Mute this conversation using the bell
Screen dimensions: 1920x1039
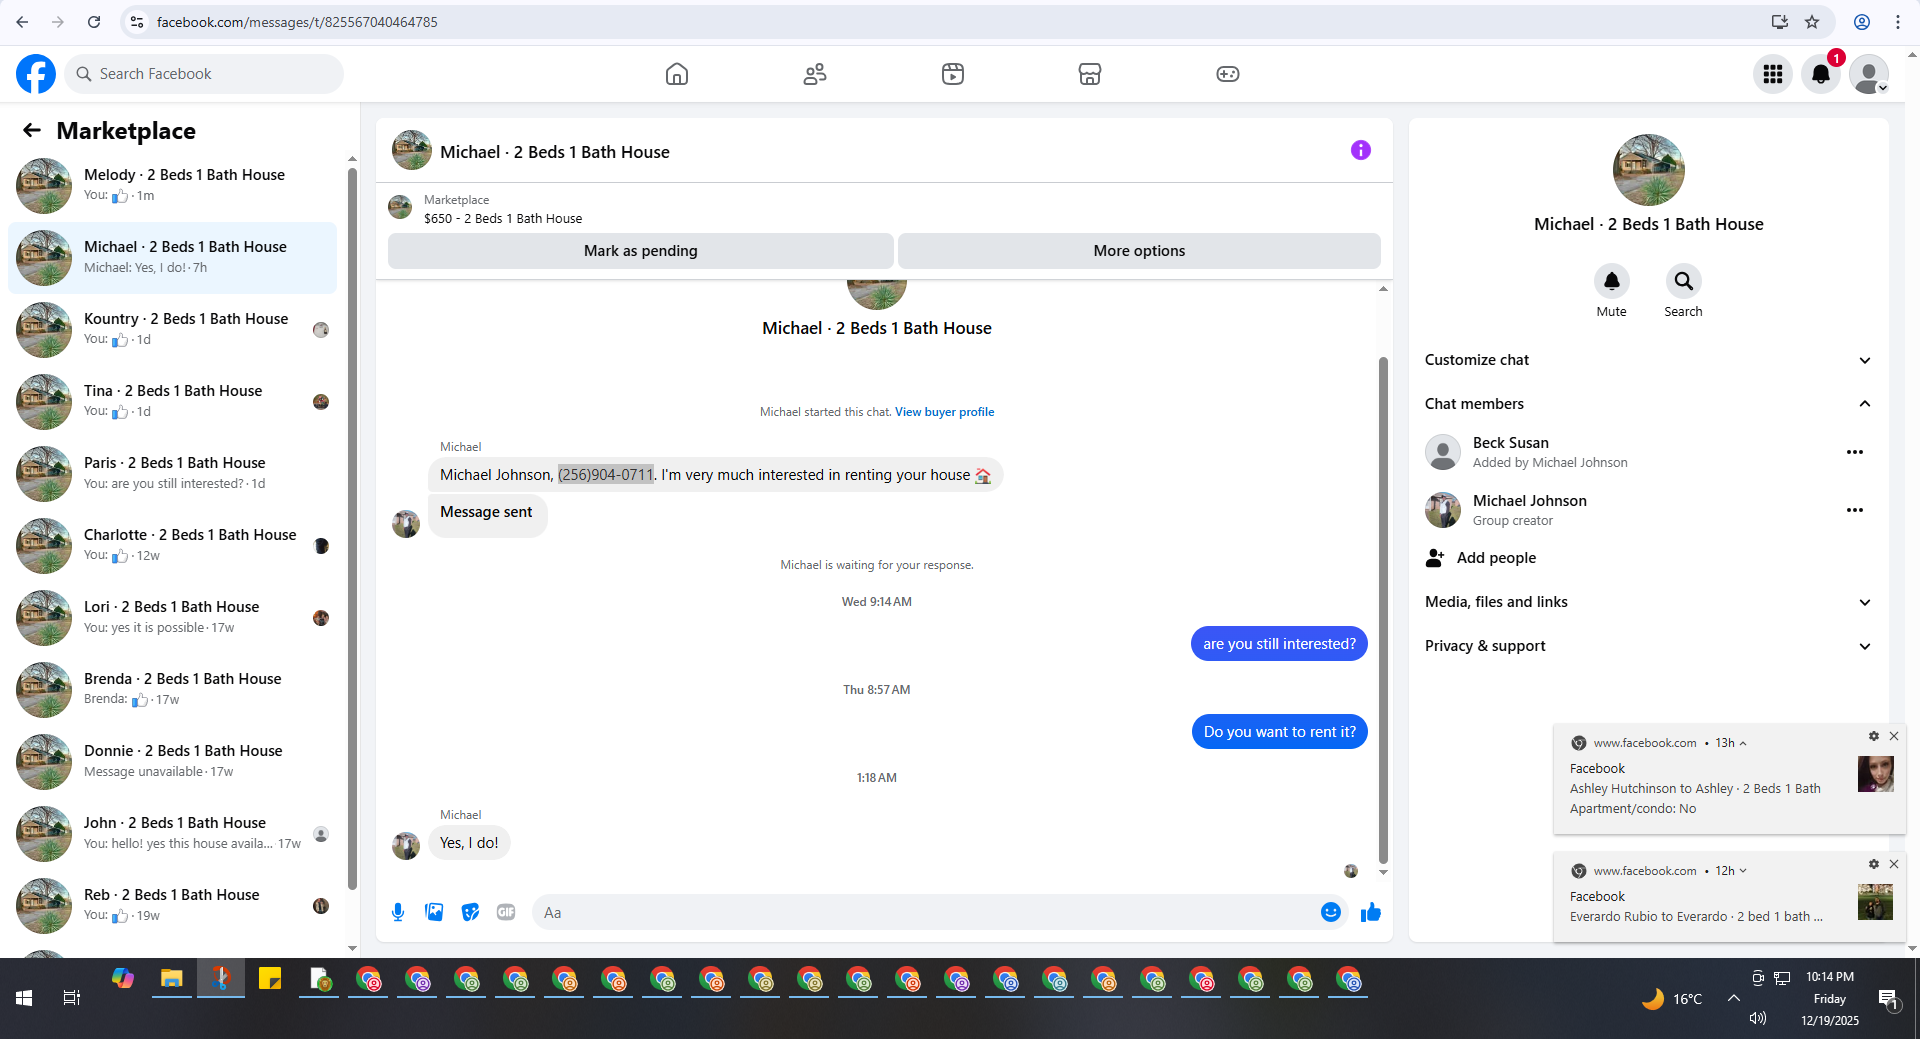click(1612, 281)
